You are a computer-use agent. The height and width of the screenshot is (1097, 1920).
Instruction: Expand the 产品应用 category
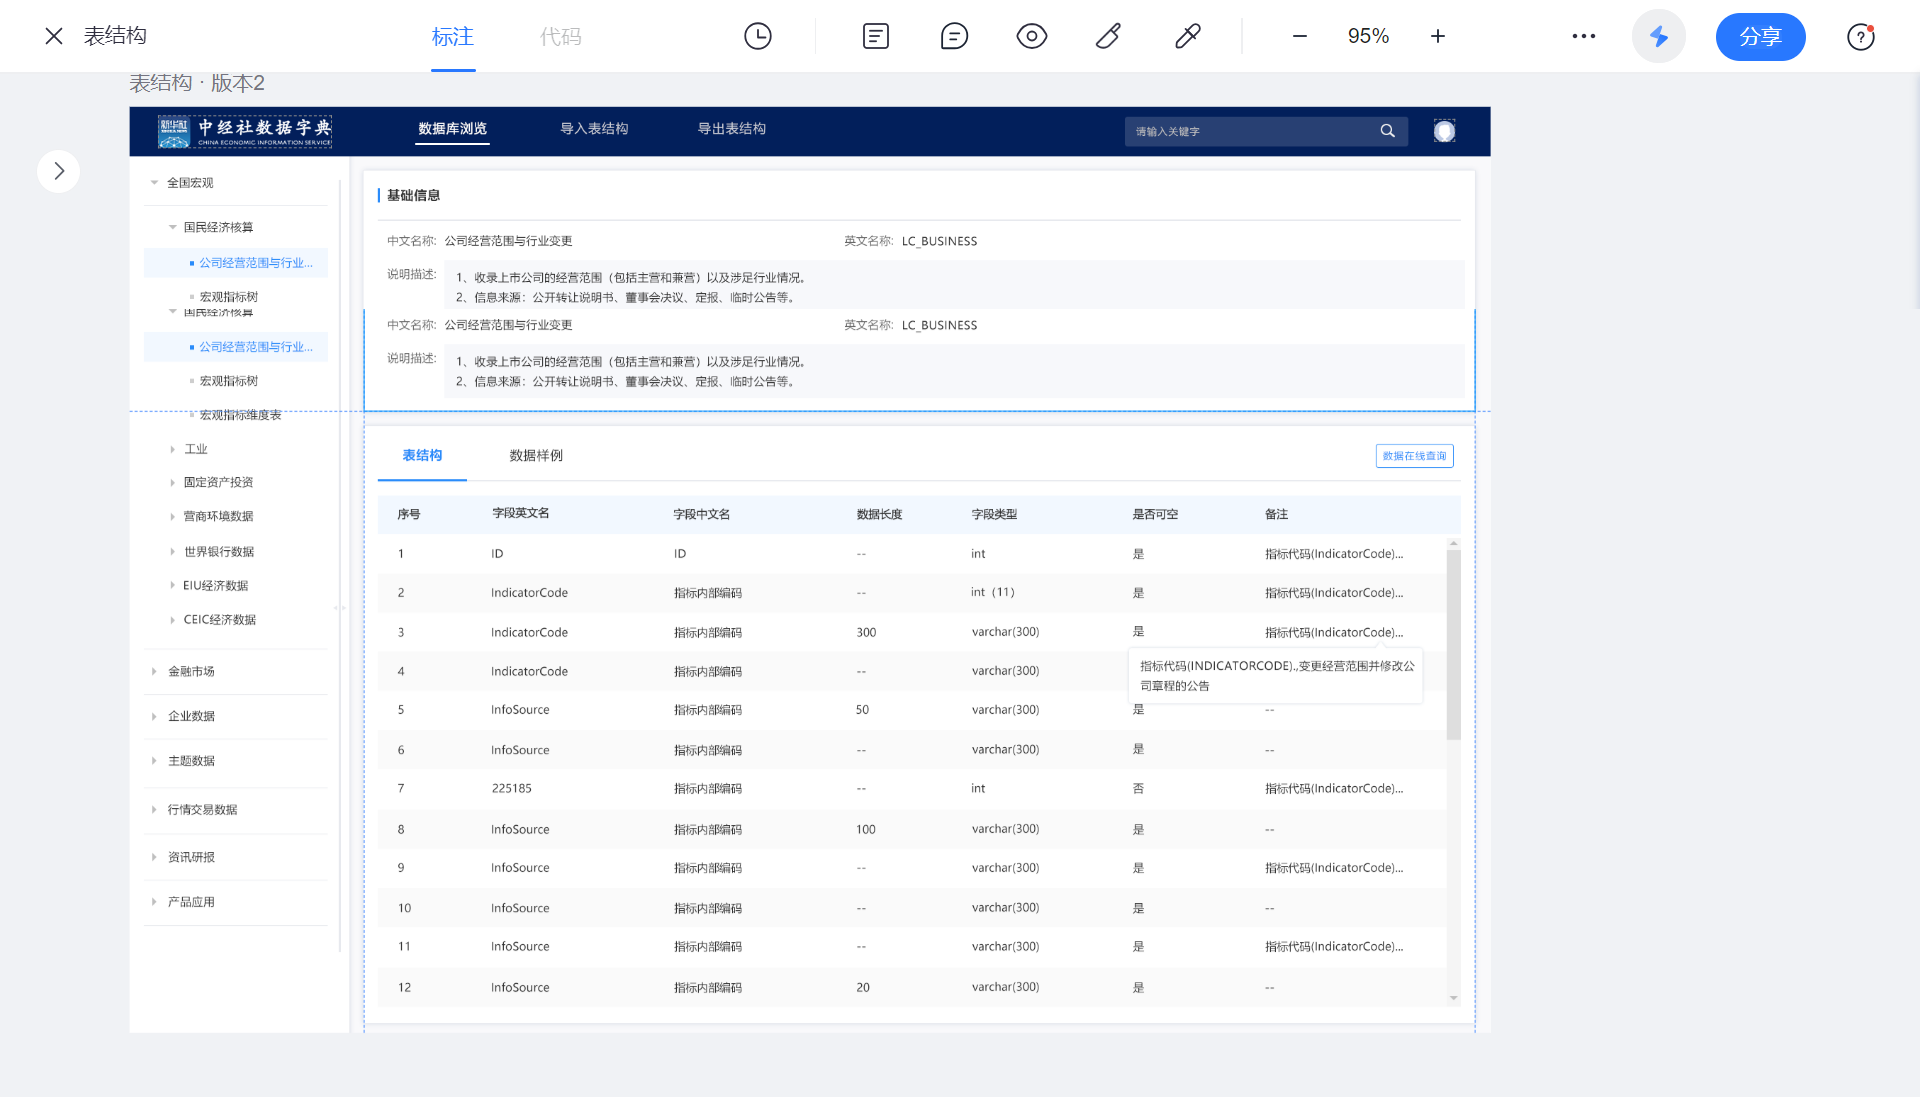[154, 902]
